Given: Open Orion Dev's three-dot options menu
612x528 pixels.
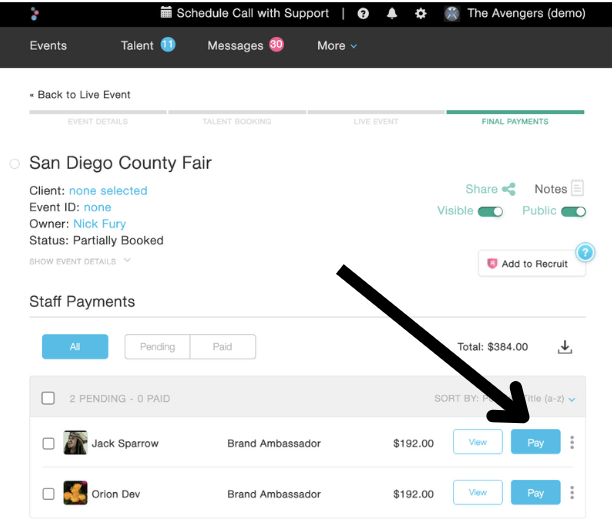Looking at the screenshot, I should click(572, 492).
